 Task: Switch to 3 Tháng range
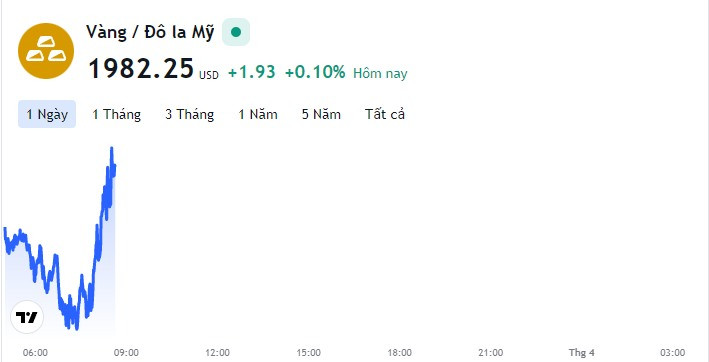189,114
